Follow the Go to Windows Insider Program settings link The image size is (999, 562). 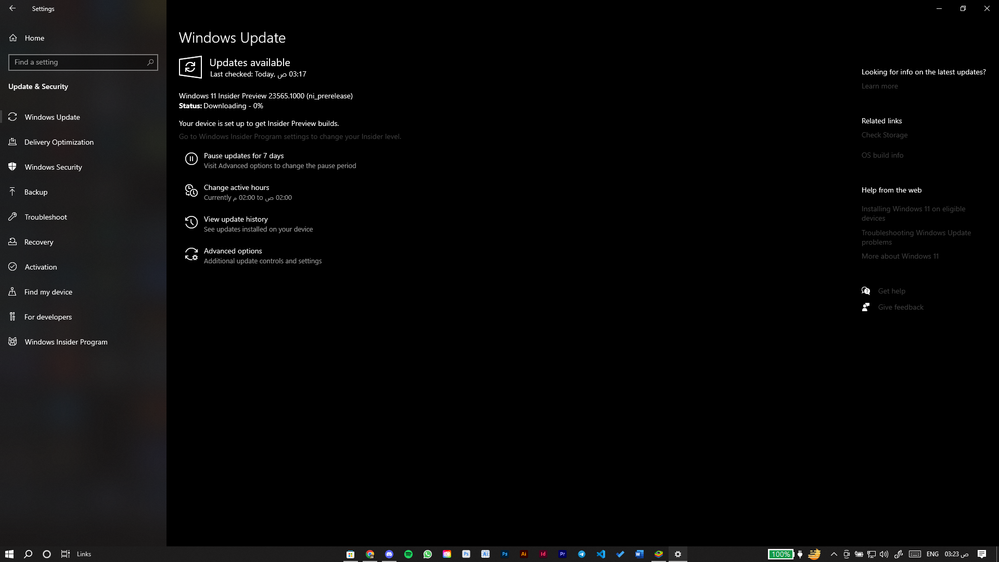[290, 136]
